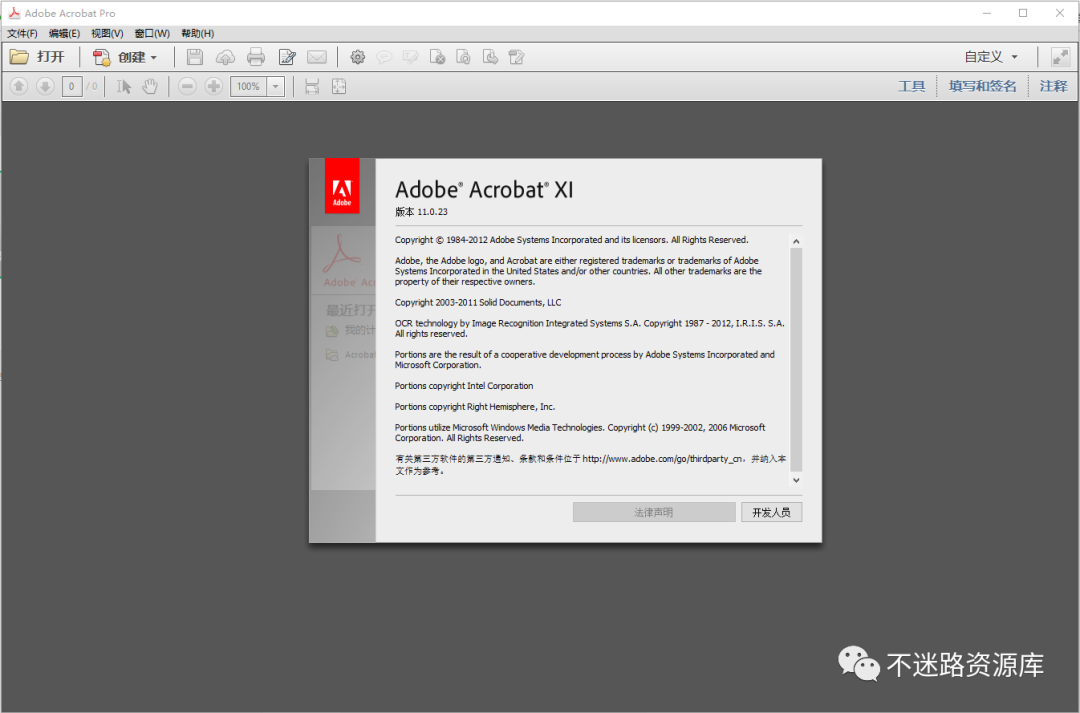Open a file with the 打开 button
Viewport: 1080px width, 713px height.
[x=37, y=57]
